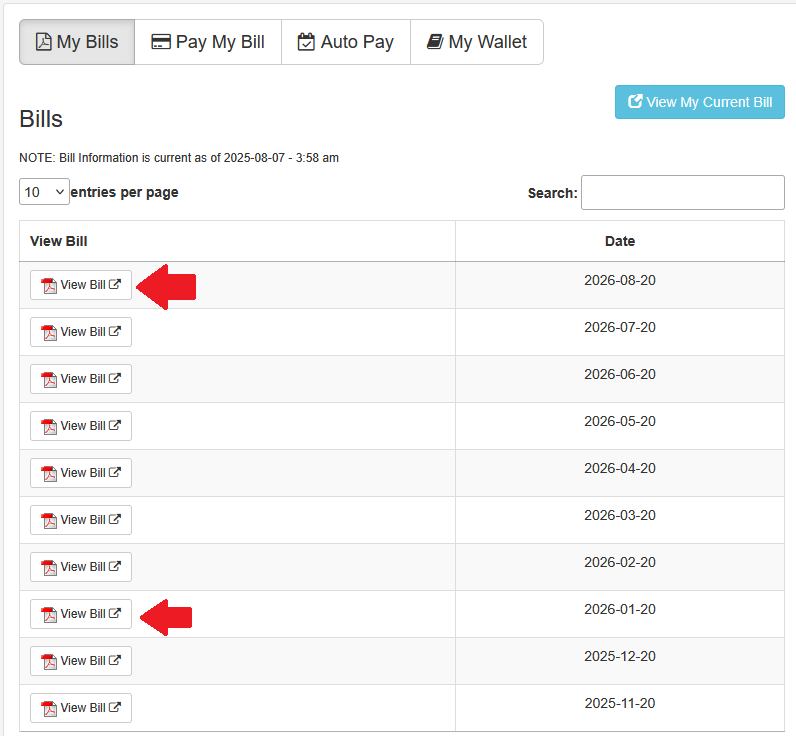Click the View My Current Bill button
The height and width of the screenshot is (736, 796).
click(x=700, y=102)
